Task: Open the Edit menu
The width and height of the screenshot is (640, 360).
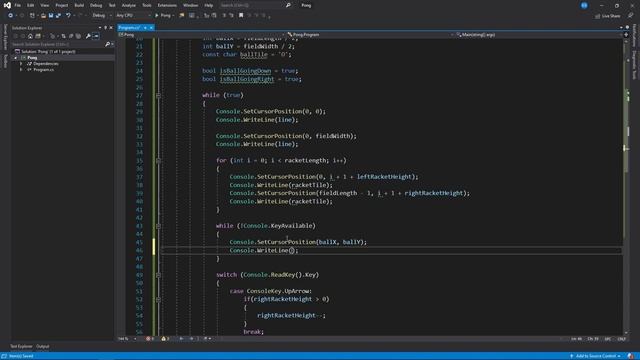Action: [x=31, y=5]
